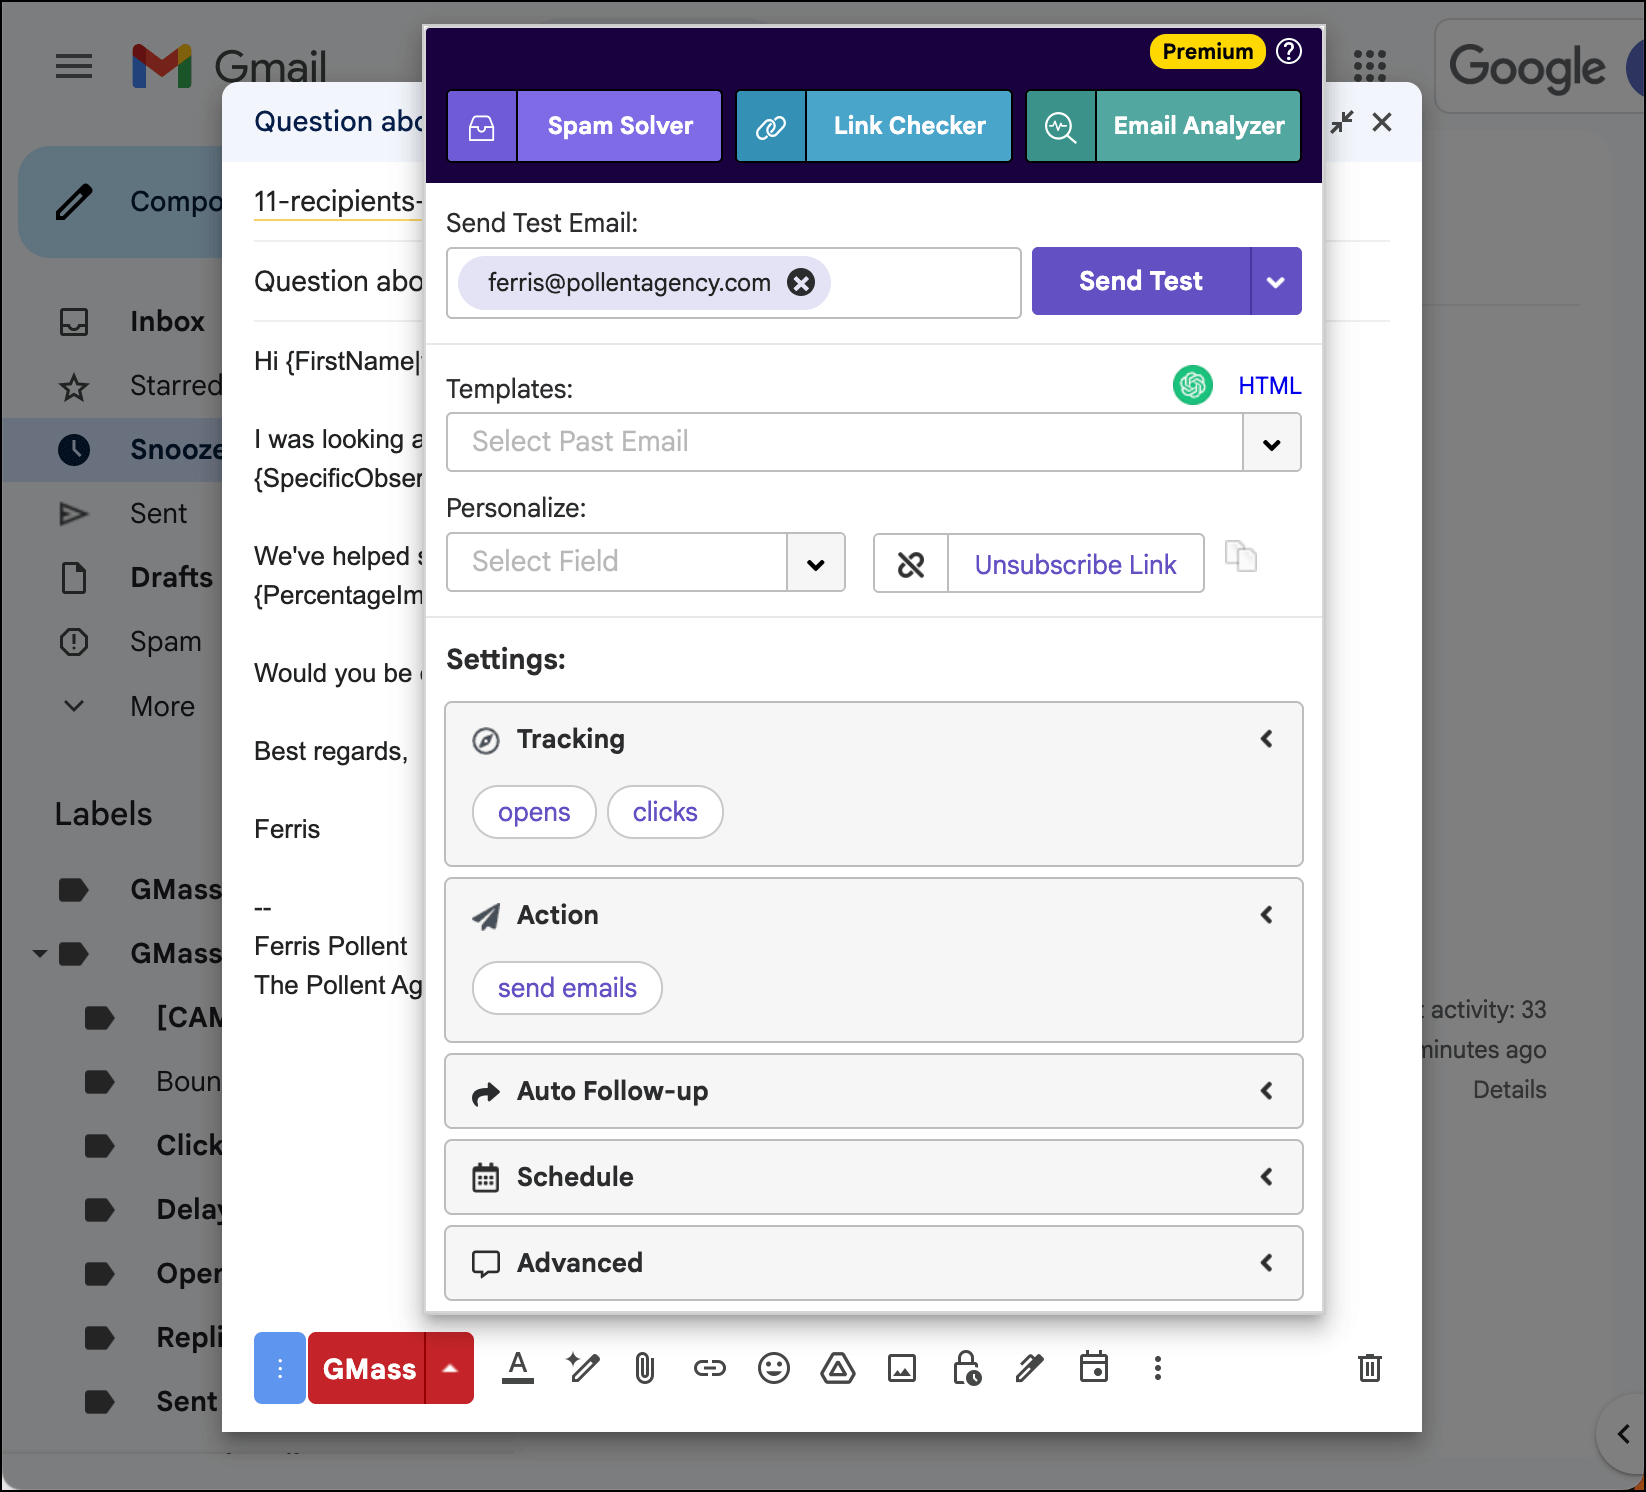
Task: Click the calendar scheduling icon in toolbar
Action: click(x=1094, y=1367)
